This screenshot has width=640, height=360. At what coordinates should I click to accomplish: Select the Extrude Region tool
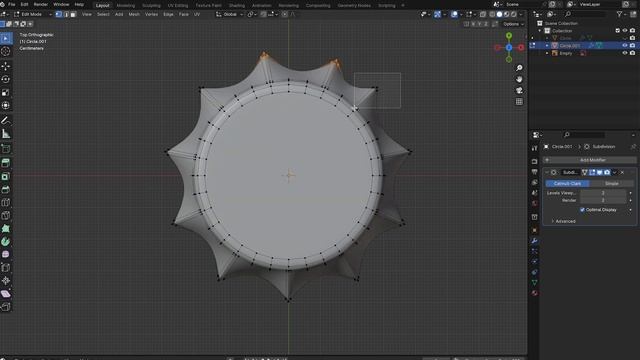point(6,163)
